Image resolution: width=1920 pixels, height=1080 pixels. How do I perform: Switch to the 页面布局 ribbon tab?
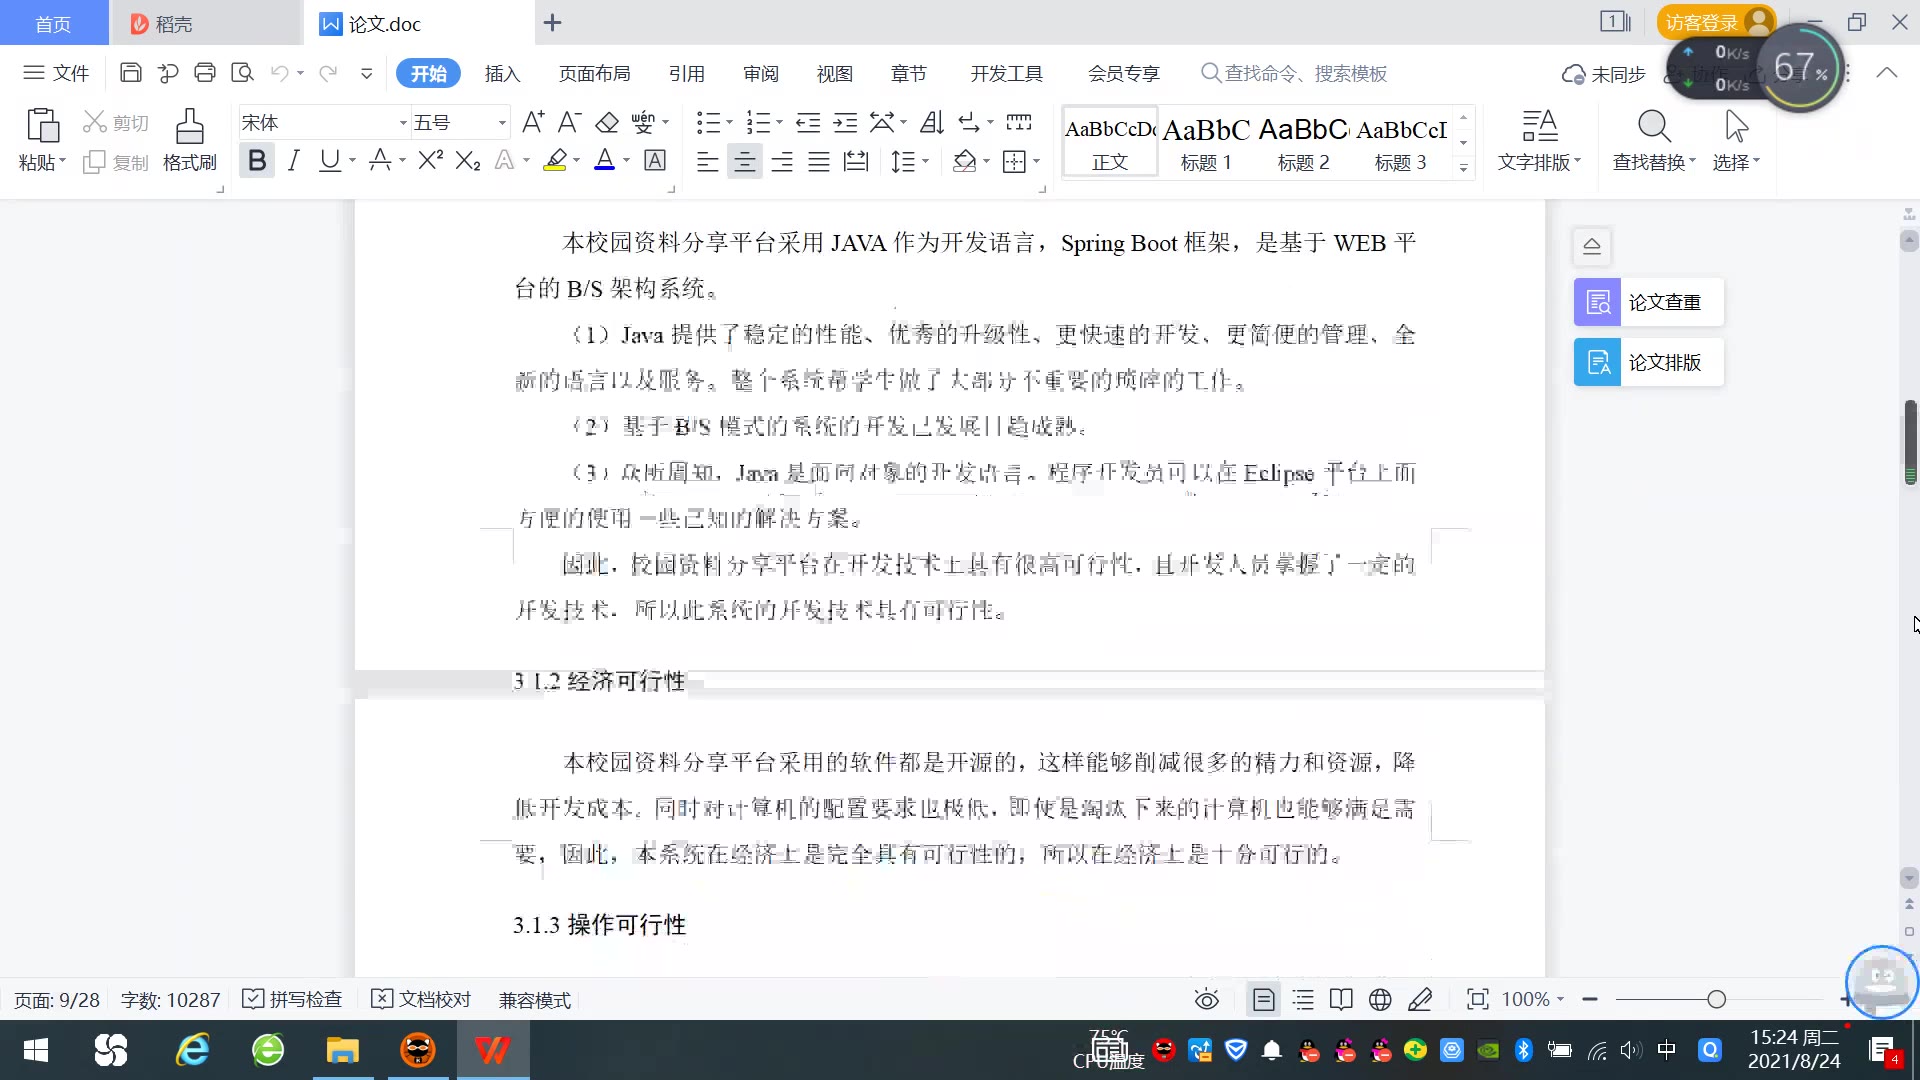594,74
